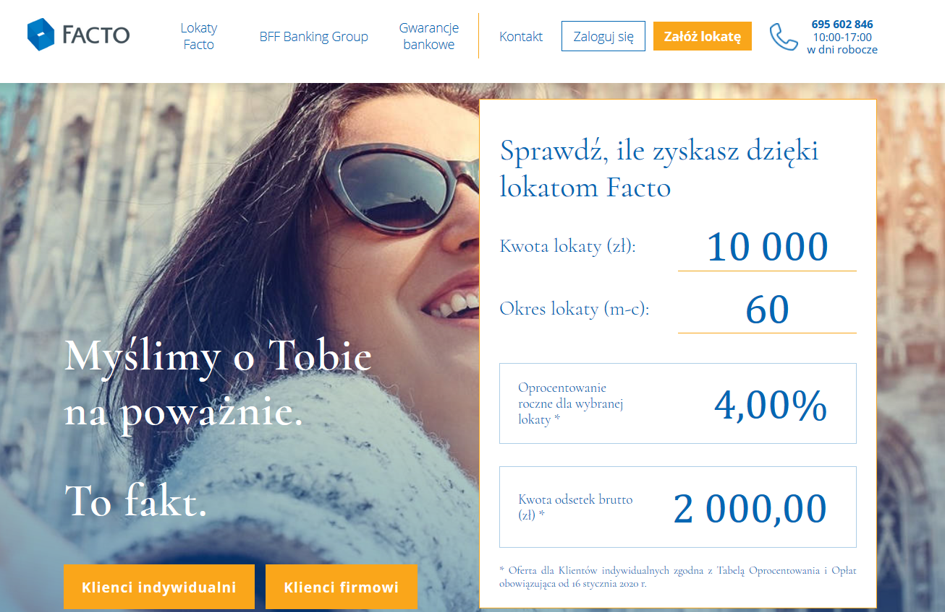945x612 pixels.
Task: Click the Zaloguj się button
Action: click(603, 36)
